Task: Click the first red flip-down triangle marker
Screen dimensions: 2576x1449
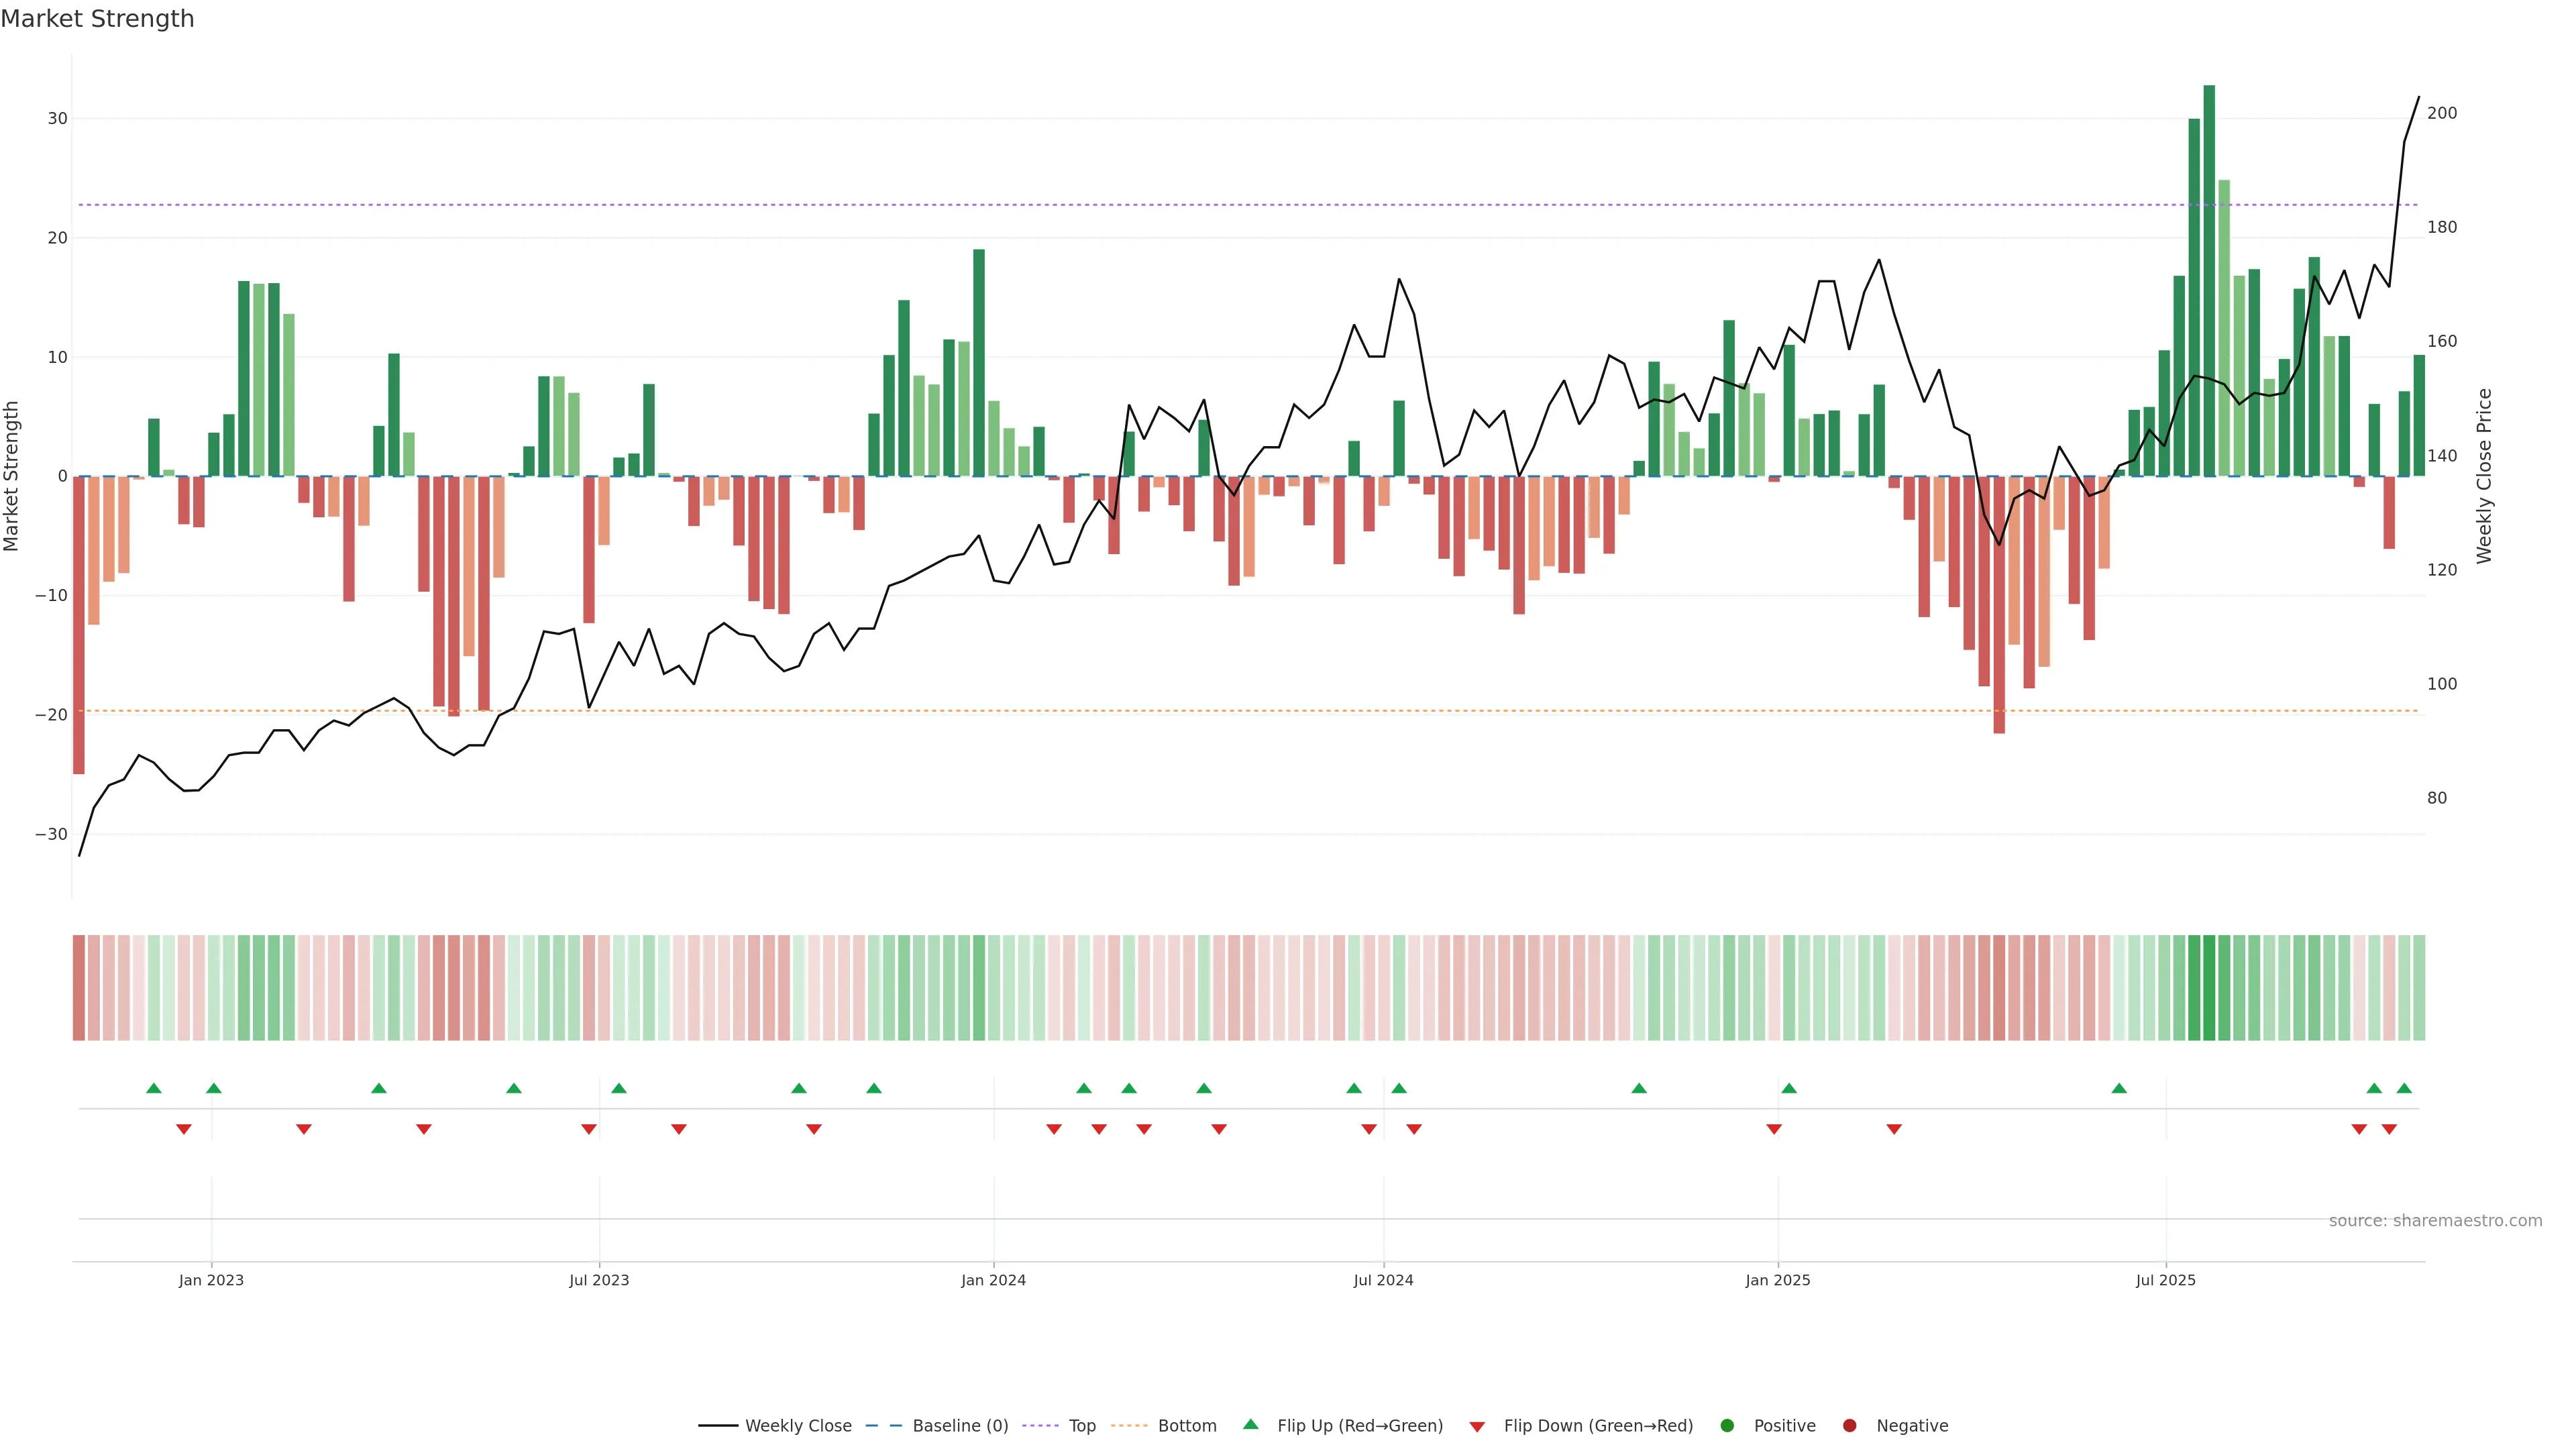Action: click(184, 1129)
